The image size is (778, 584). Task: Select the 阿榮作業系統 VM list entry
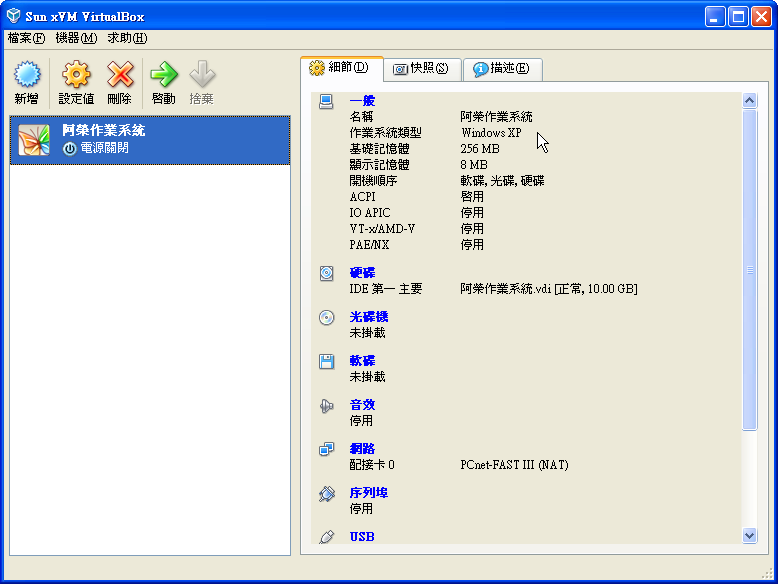point(150,140)
